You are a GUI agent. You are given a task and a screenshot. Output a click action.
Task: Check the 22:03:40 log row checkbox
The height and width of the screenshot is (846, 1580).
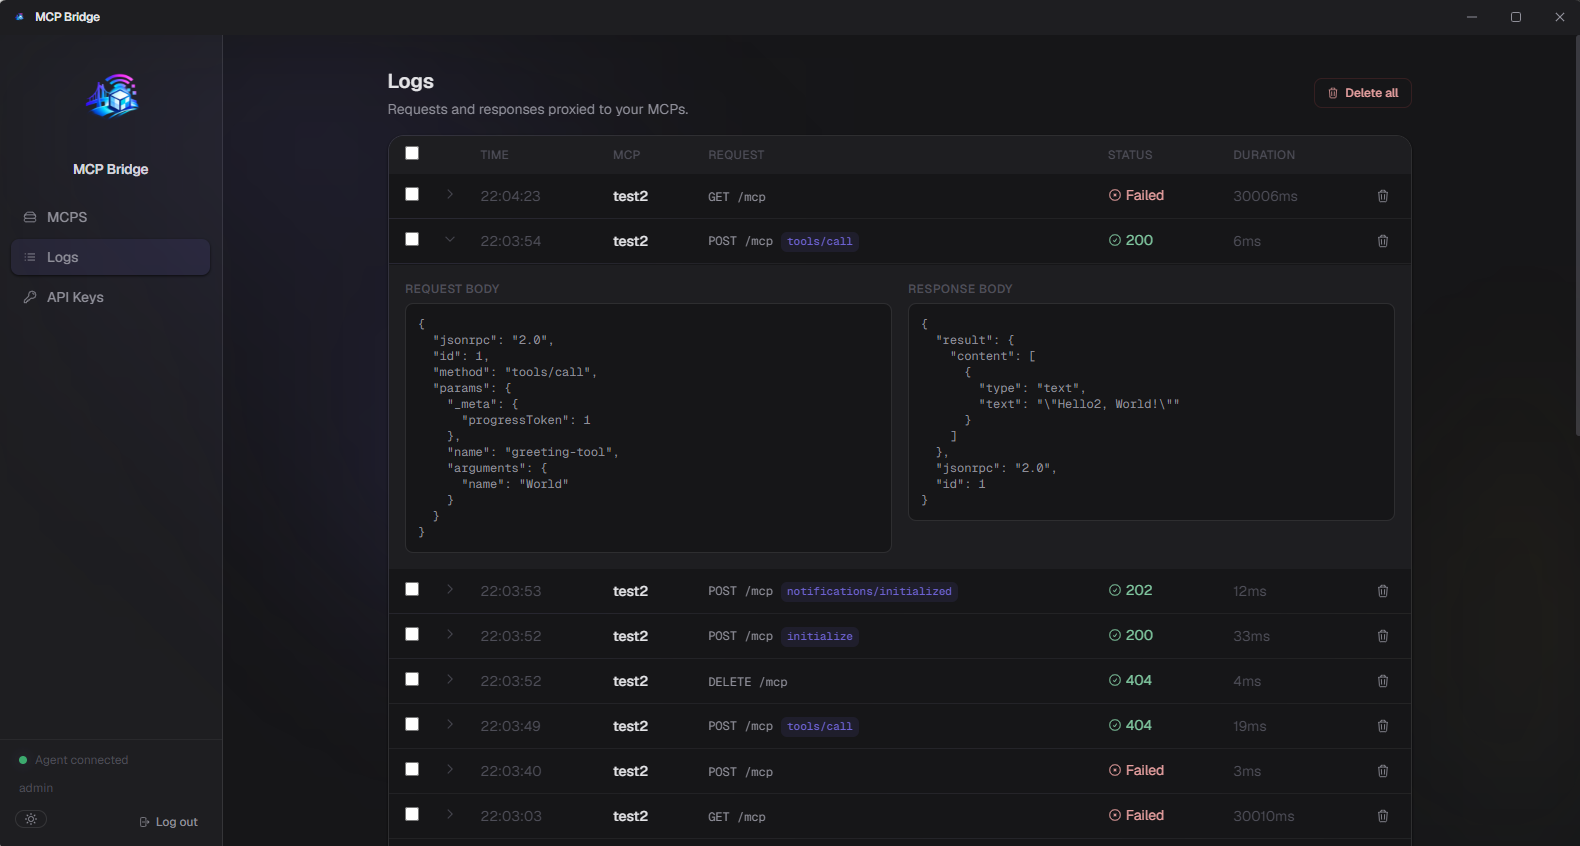tap(412, 769)
